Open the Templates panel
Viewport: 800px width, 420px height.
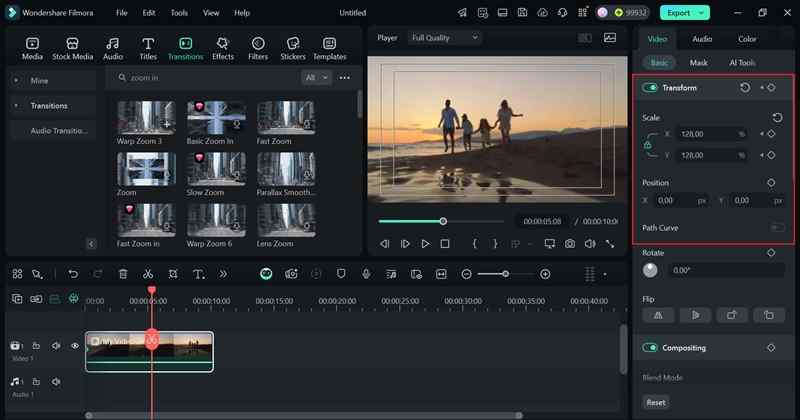click(330, 49)
